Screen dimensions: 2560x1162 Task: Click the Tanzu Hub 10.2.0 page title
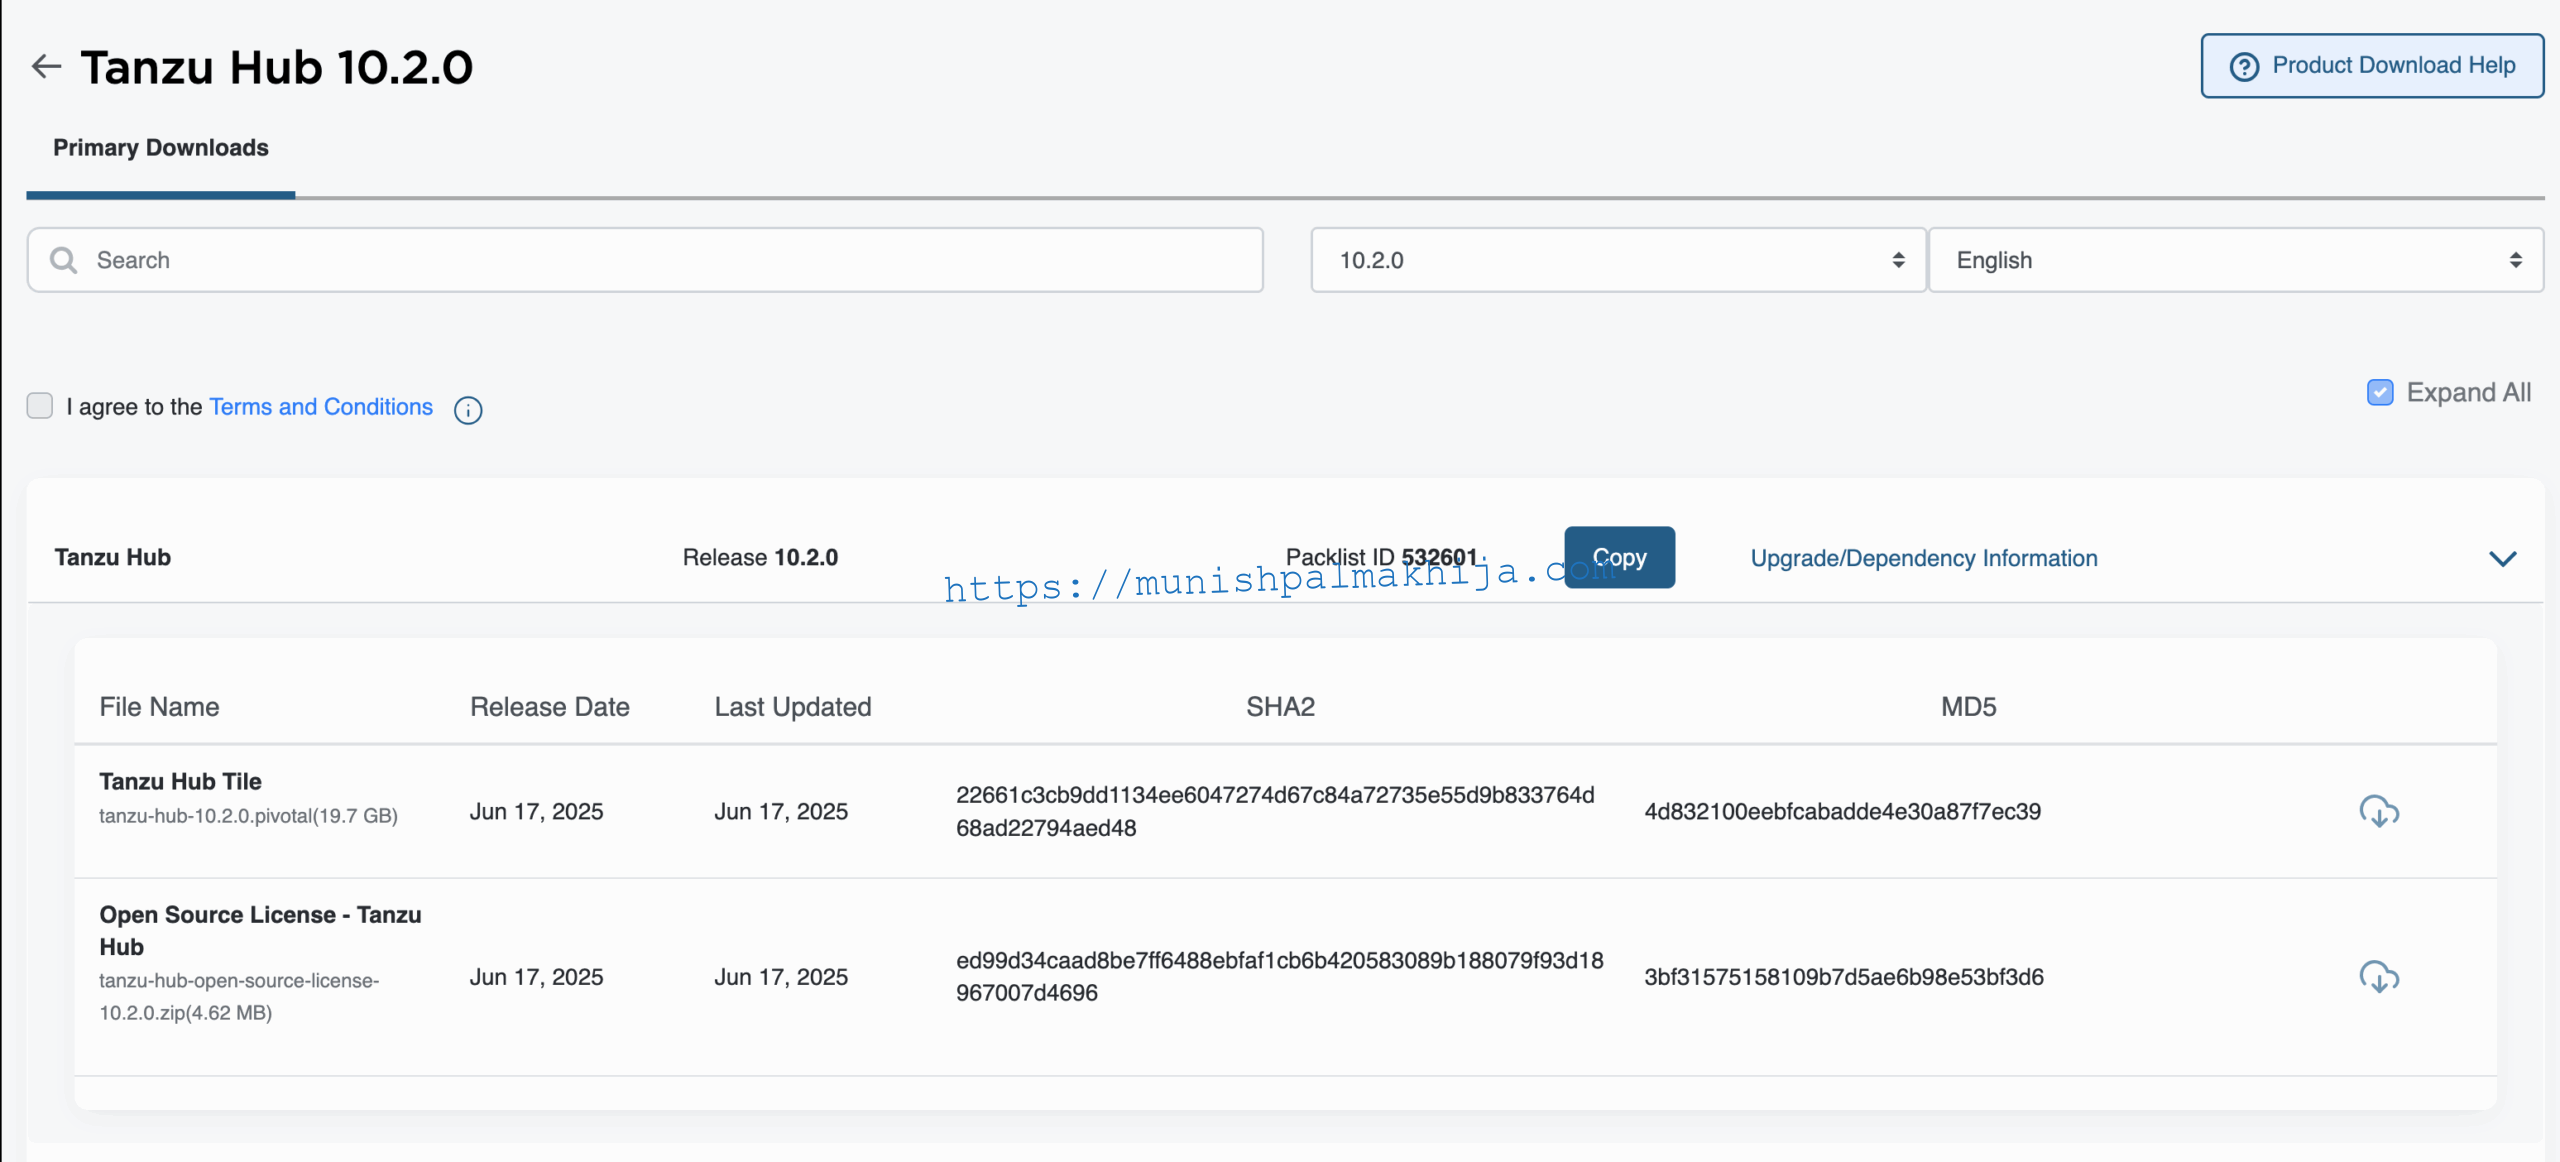click(x=276, y=67)
